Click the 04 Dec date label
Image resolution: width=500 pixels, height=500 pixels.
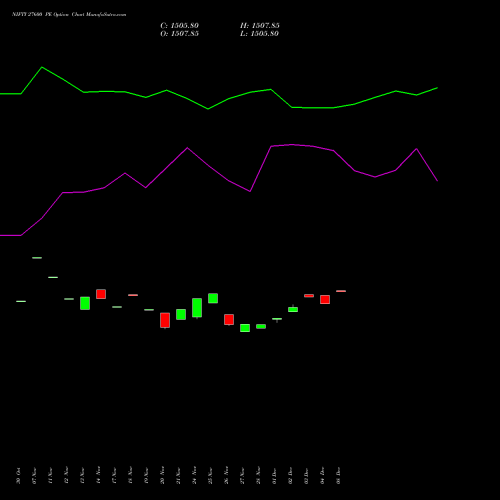(x=322, y=476)
